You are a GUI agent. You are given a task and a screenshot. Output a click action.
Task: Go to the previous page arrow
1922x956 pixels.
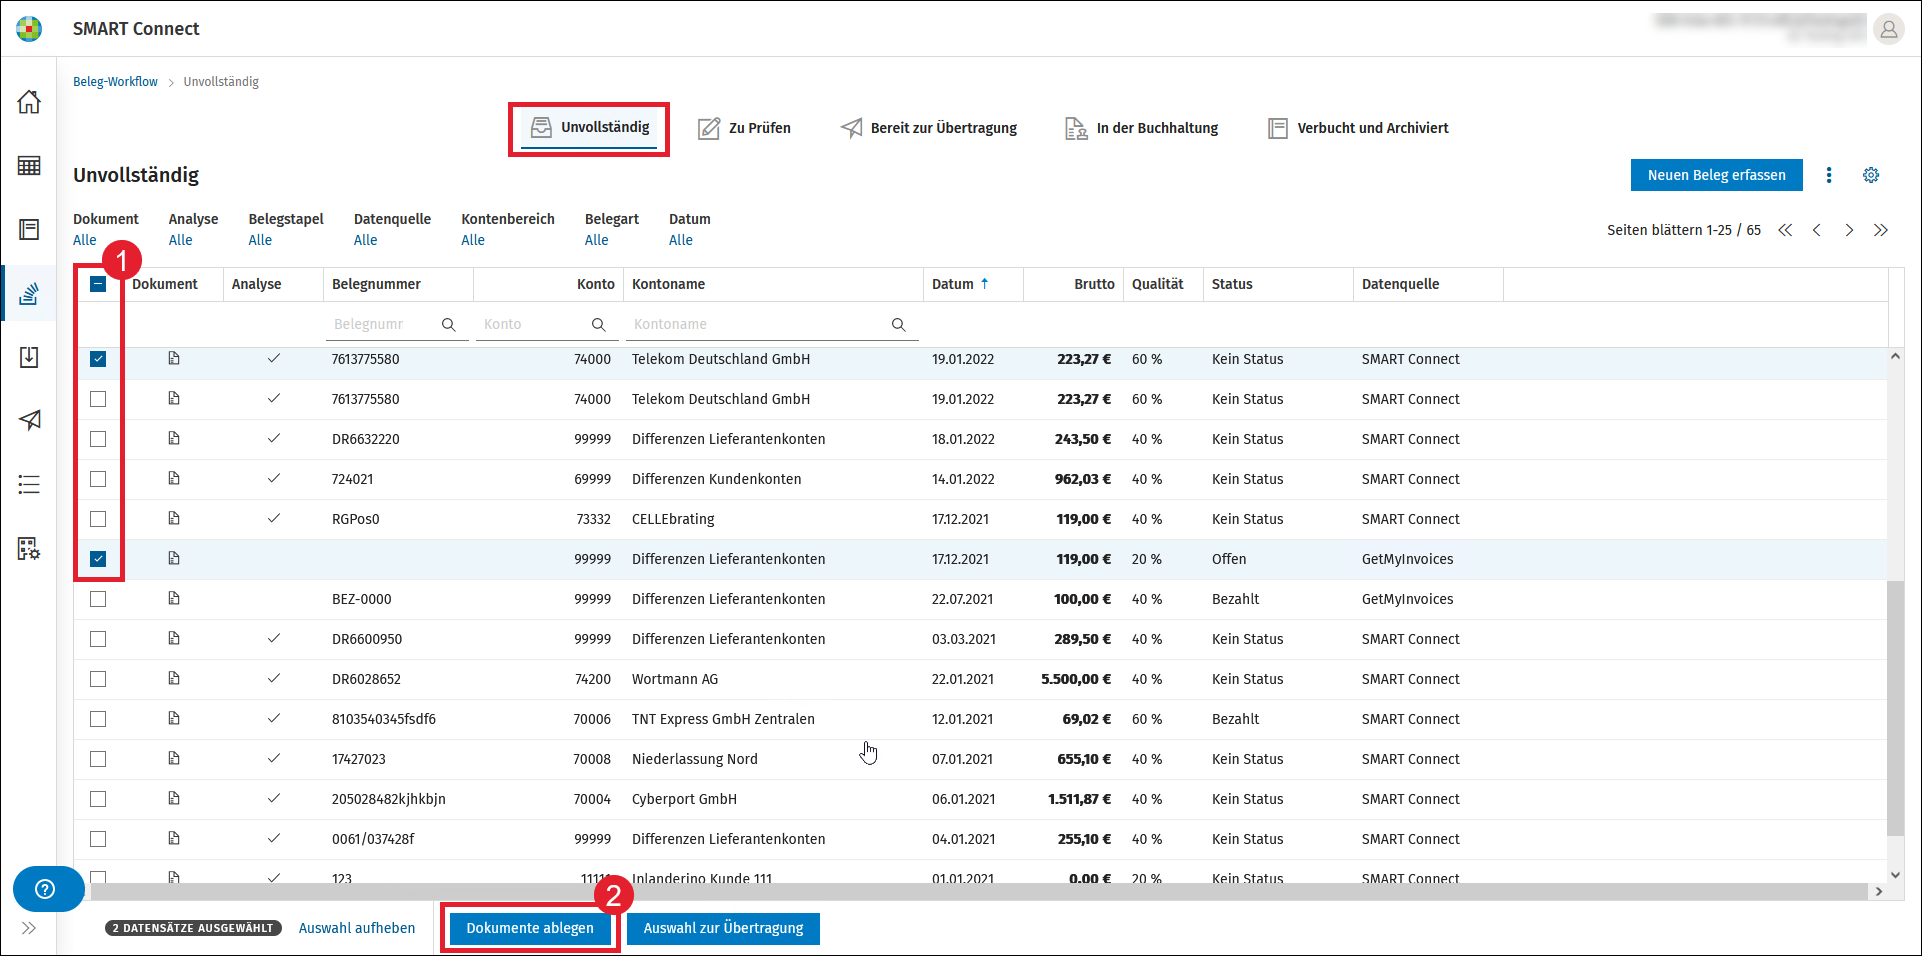(1817, 230)
